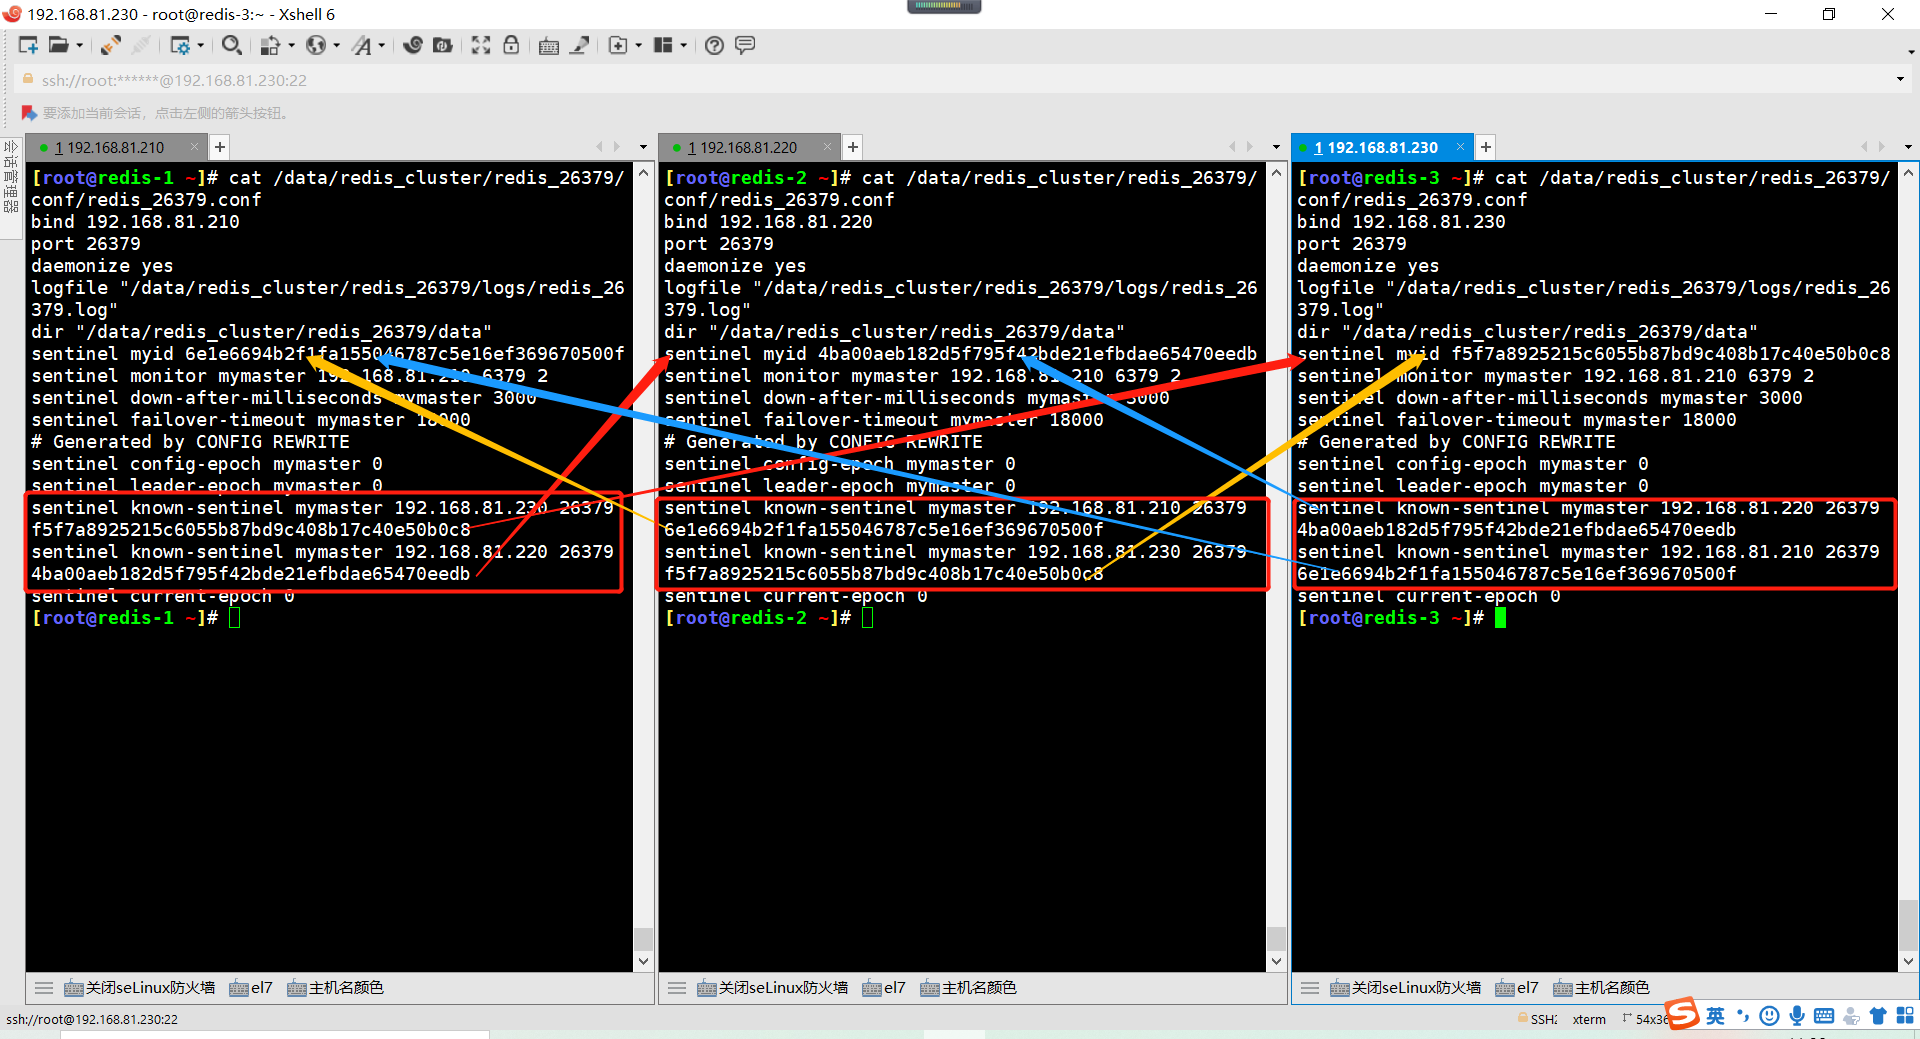The height and width of the screenshot is (1039, 1920).
Task: Click the Font 'A' icon
Action: [x=362, y=45]
